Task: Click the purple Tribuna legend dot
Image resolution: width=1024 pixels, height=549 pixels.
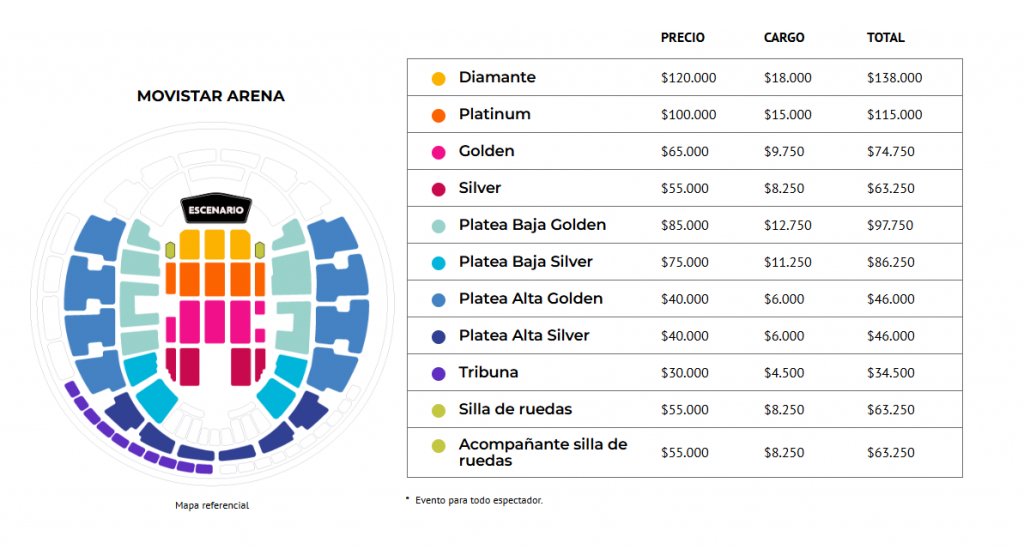Action: 439,373
